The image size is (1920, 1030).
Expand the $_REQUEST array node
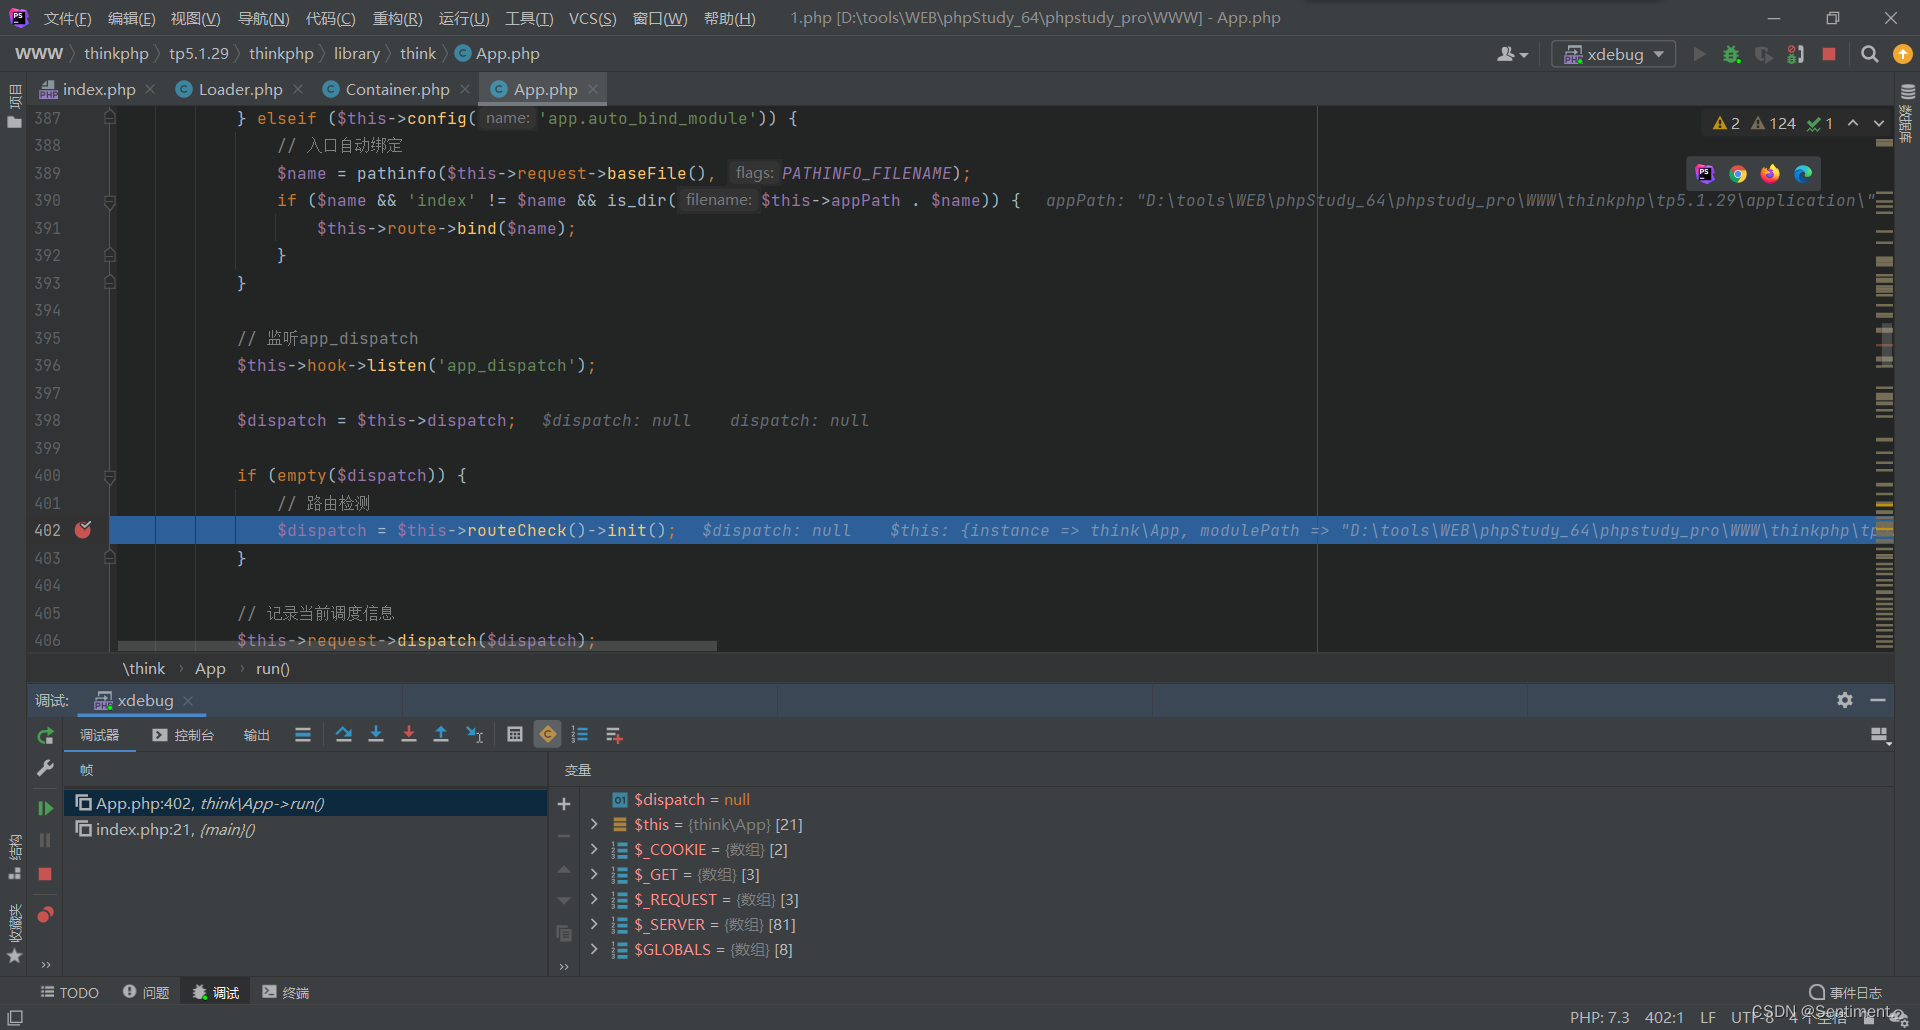coord(594,899)
